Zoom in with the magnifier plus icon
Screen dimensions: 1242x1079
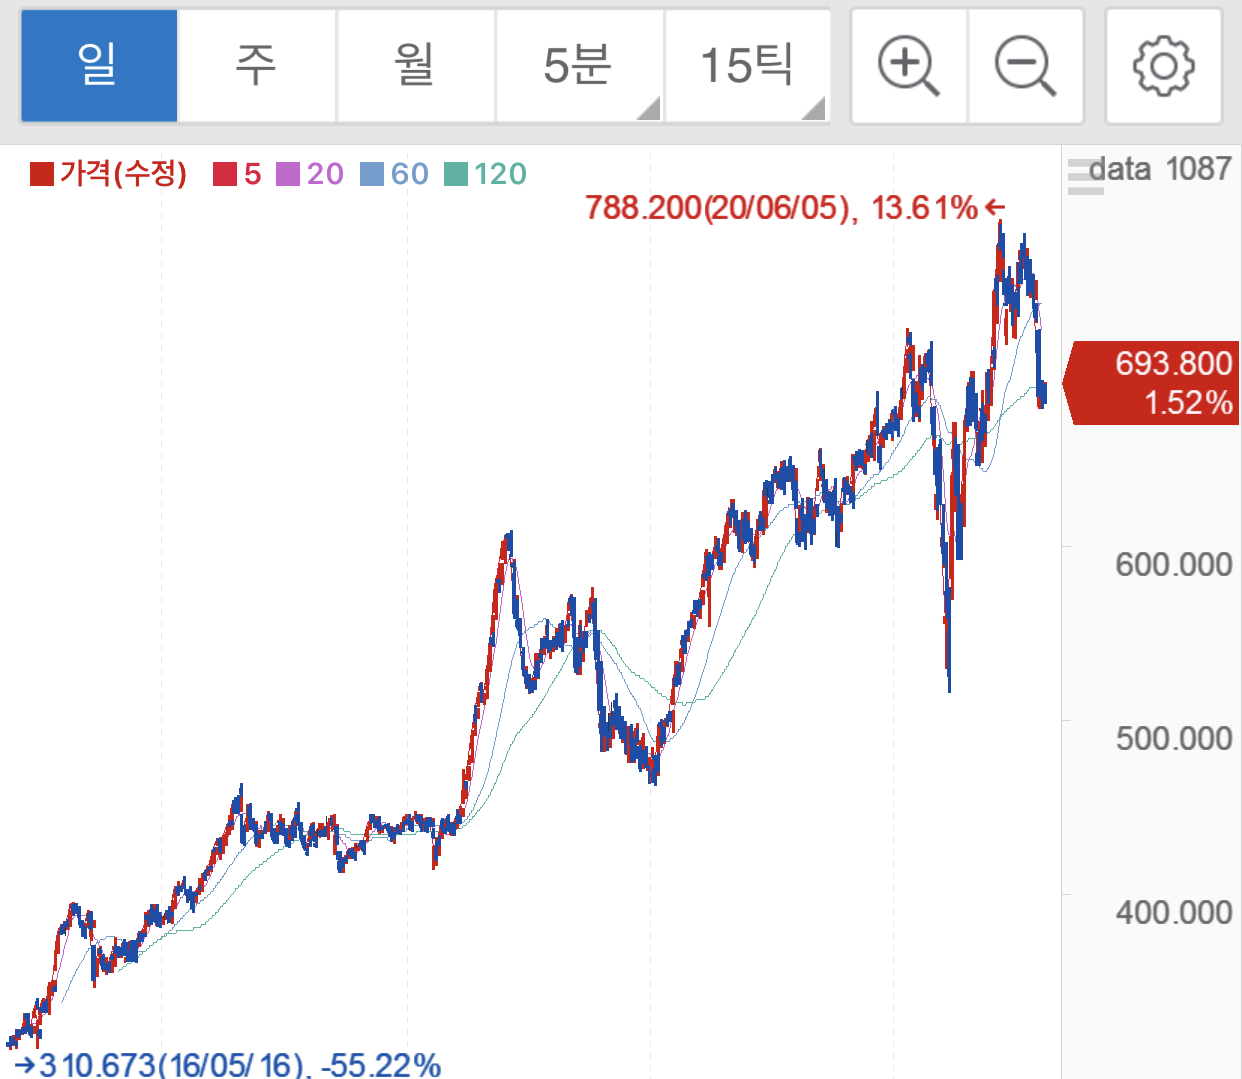tap(908, 66)
